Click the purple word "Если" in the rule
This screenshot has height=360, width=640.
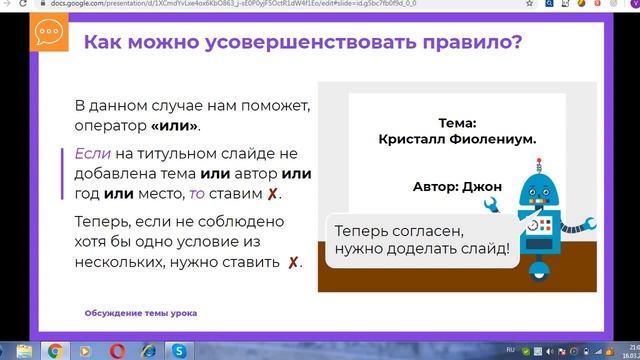click(x=93, y=154)
